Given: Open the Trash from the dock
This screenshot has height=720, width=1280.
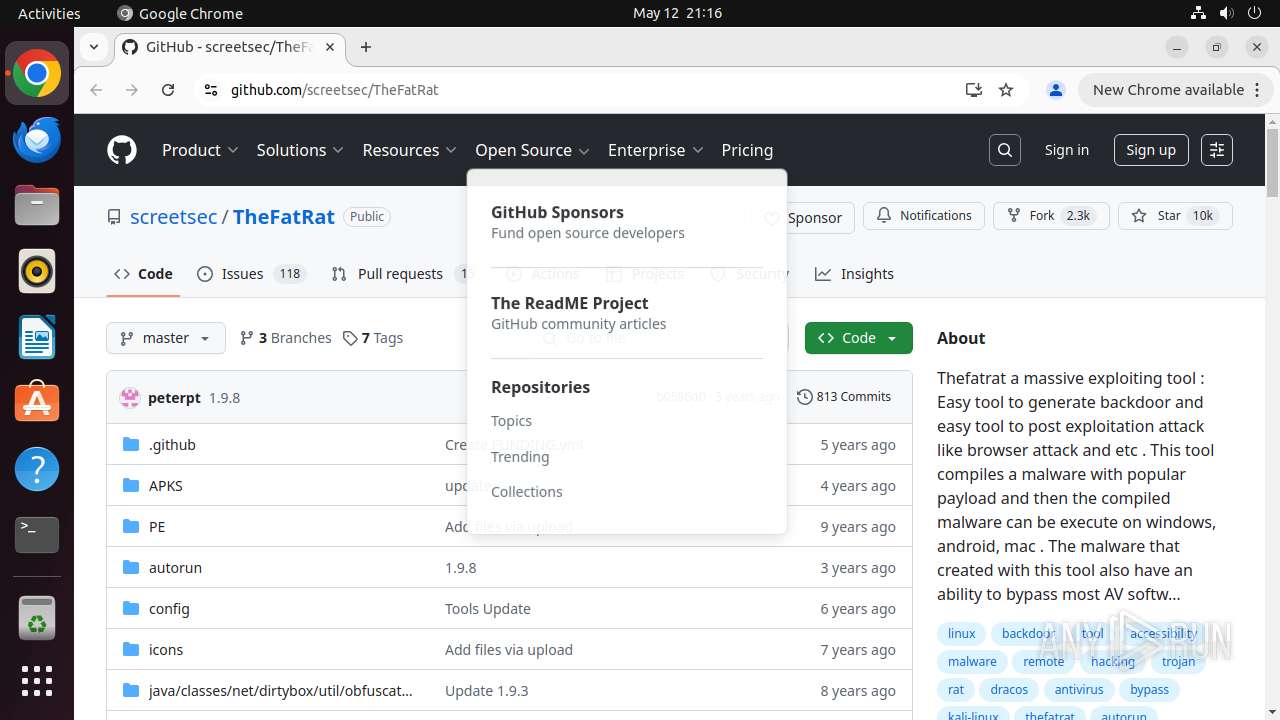Looking at the screenshot, I should 37,617.
